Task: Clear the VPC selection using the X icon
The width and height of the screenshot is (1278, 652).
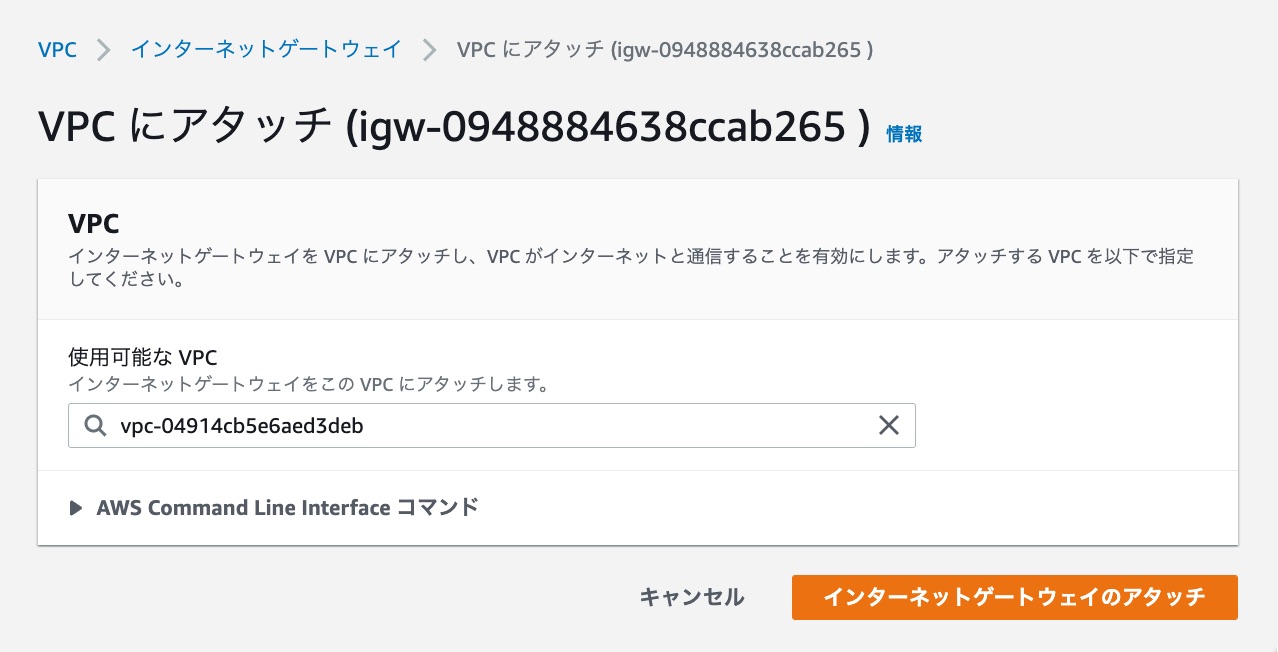Action: 888,425
